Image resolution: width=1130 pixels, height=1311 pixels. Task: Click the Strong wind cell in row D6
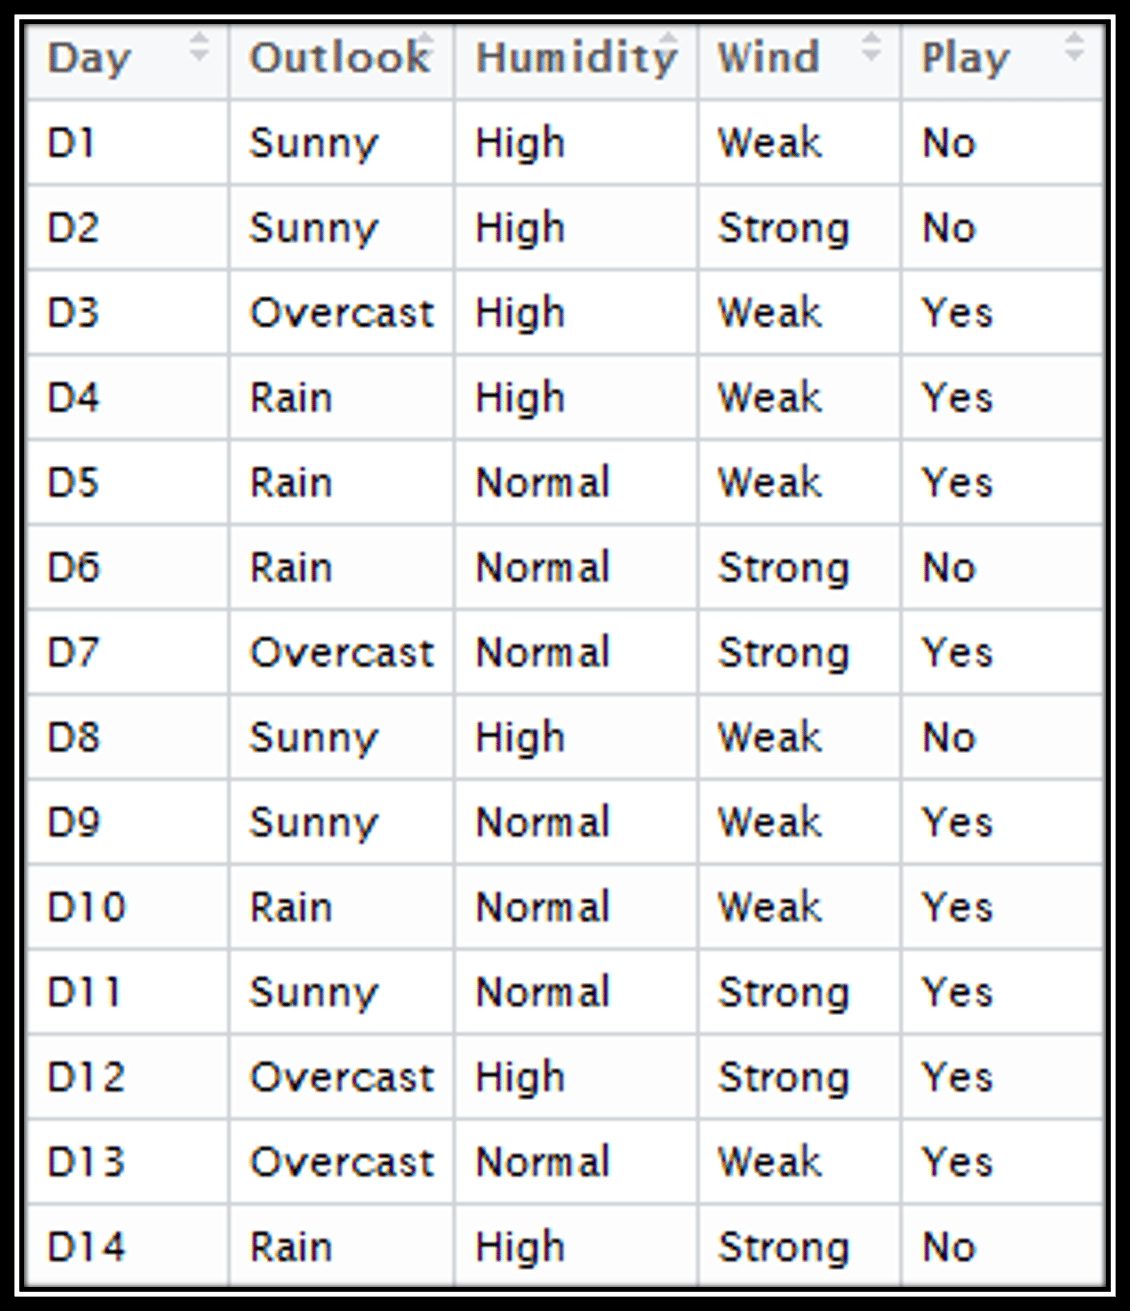tap(783, 568)
